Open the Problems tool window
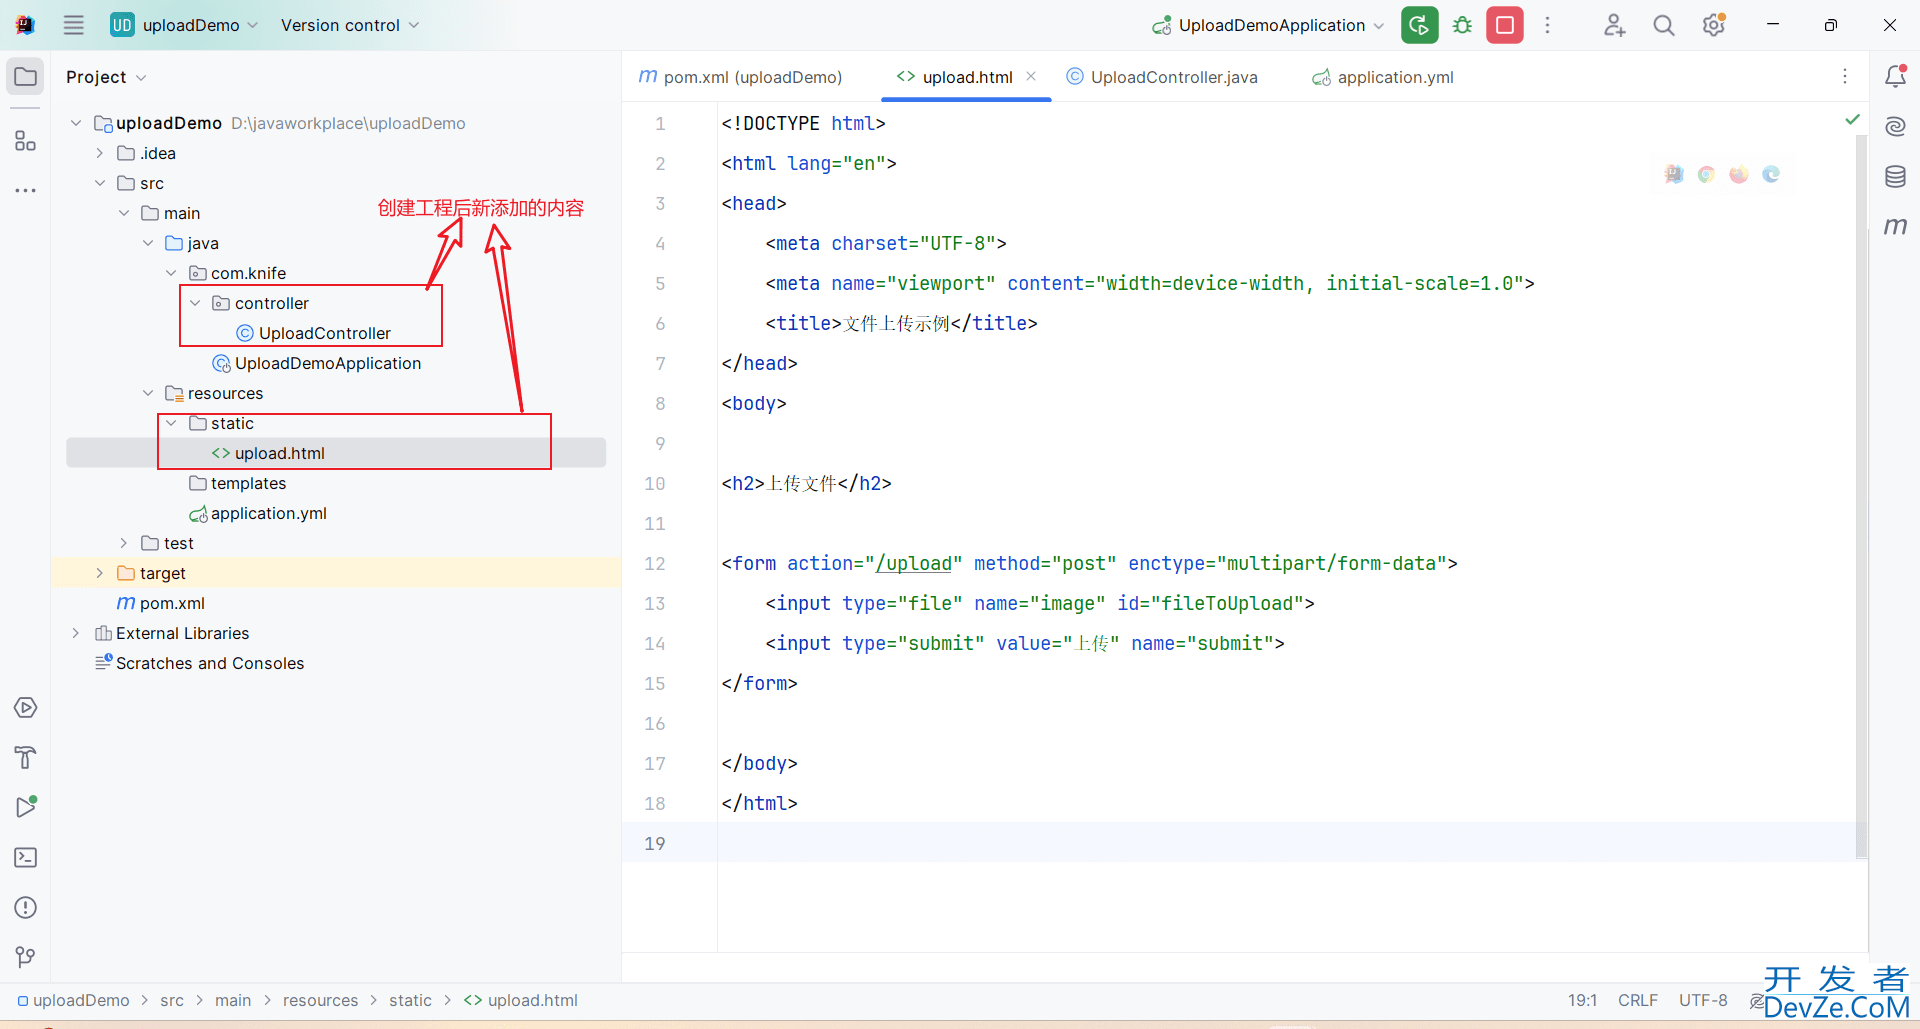 pos(26,908)
